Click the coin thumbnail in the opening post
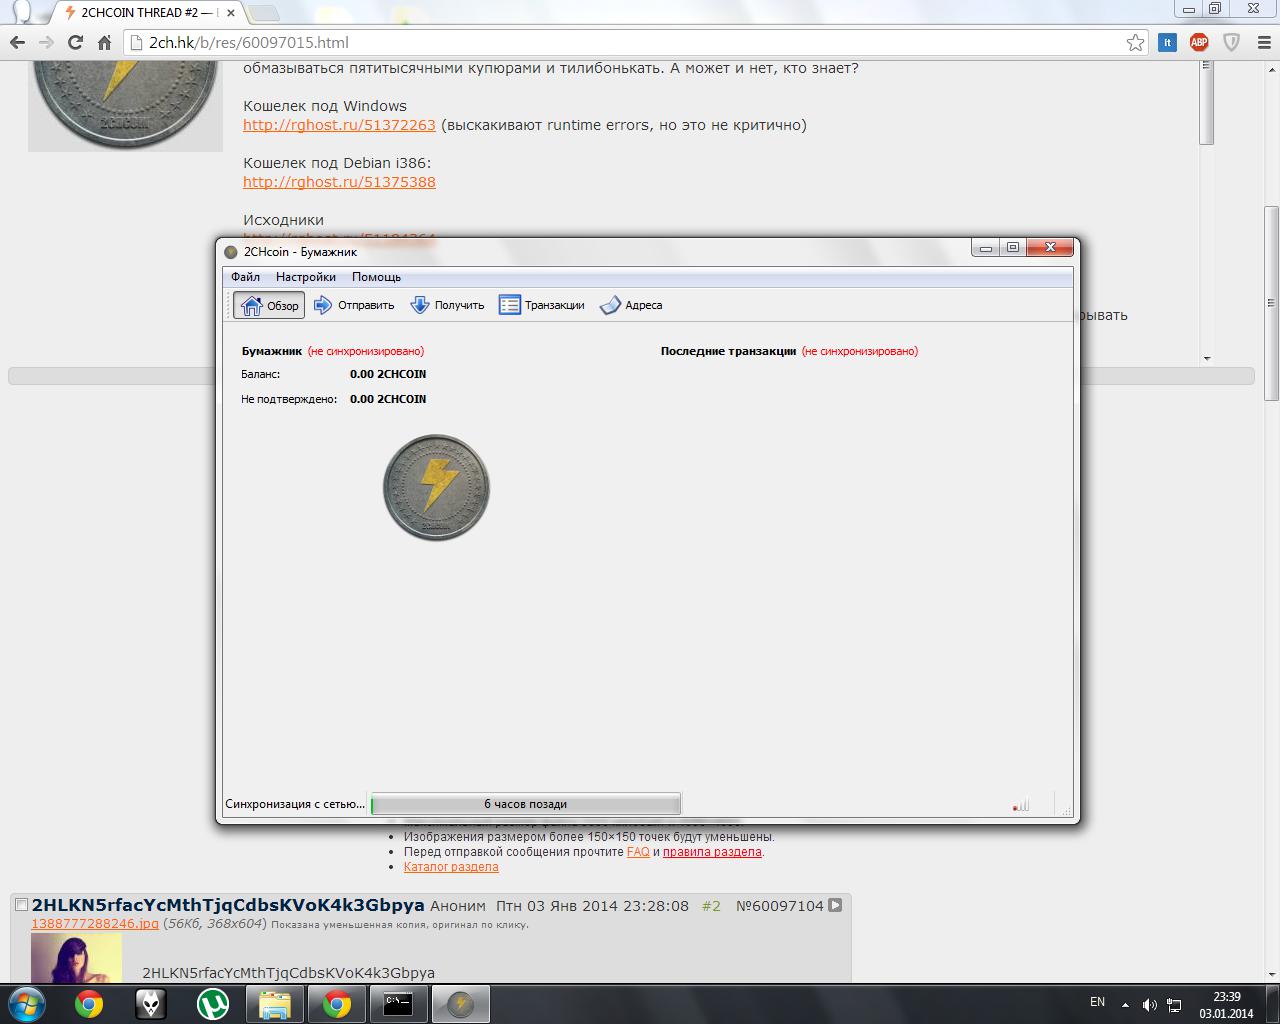 point(125,106)
